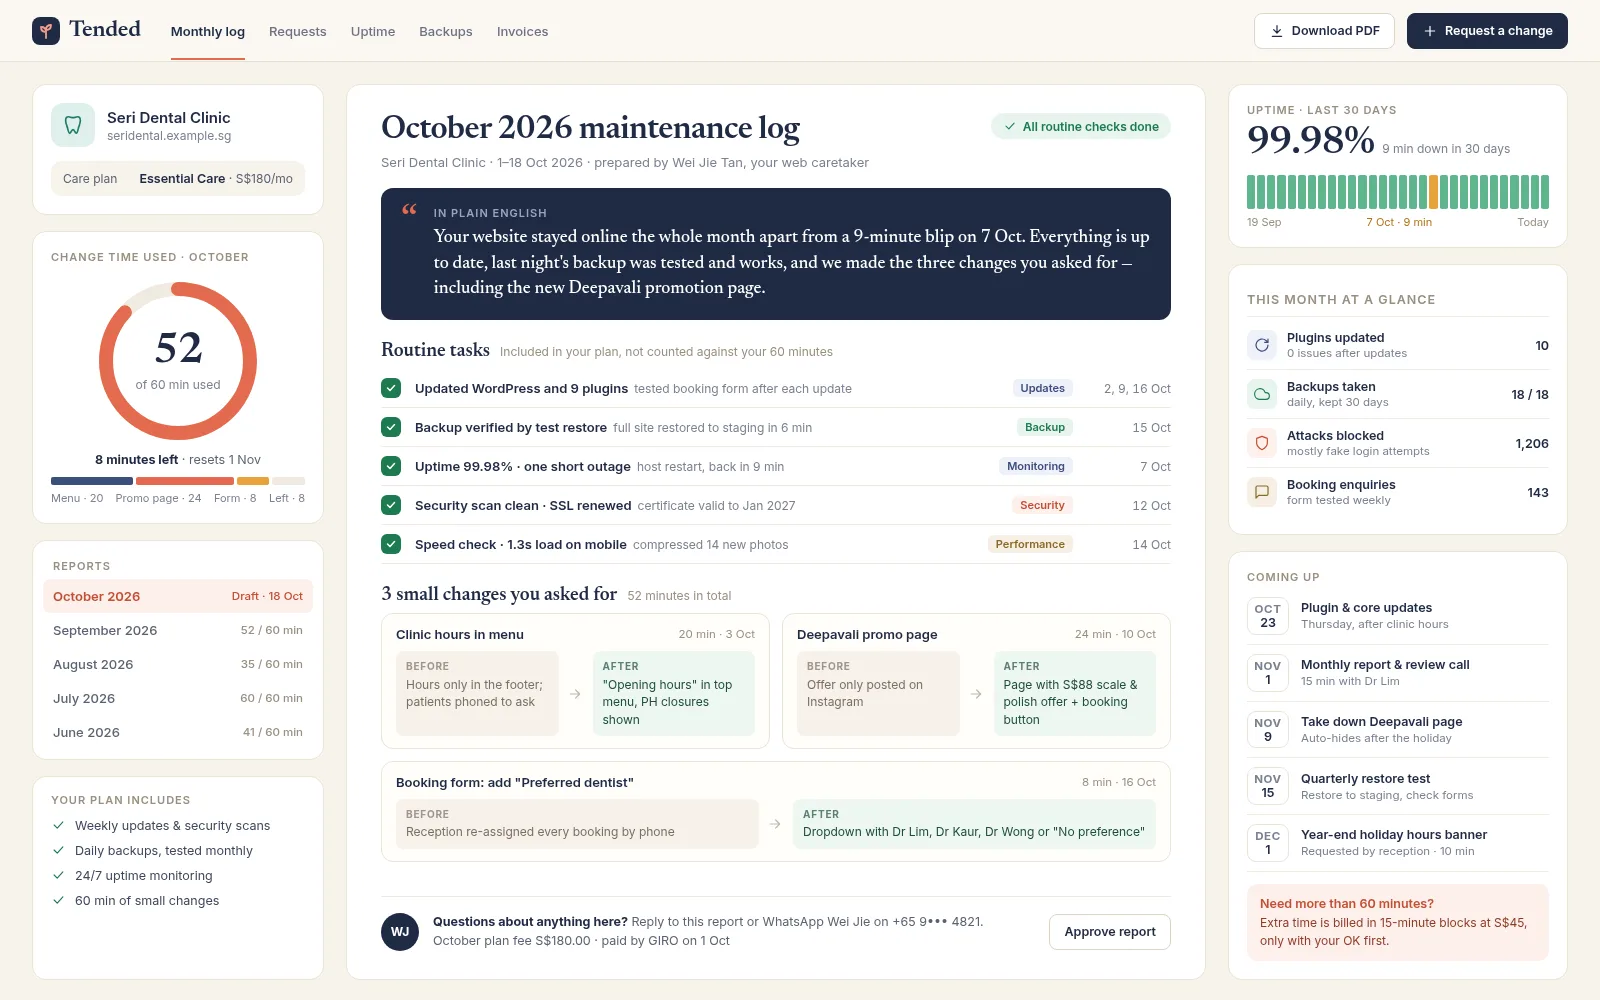Click the Tended sprout logo icon
The image size is (1600, 1000).
(46, 31)
